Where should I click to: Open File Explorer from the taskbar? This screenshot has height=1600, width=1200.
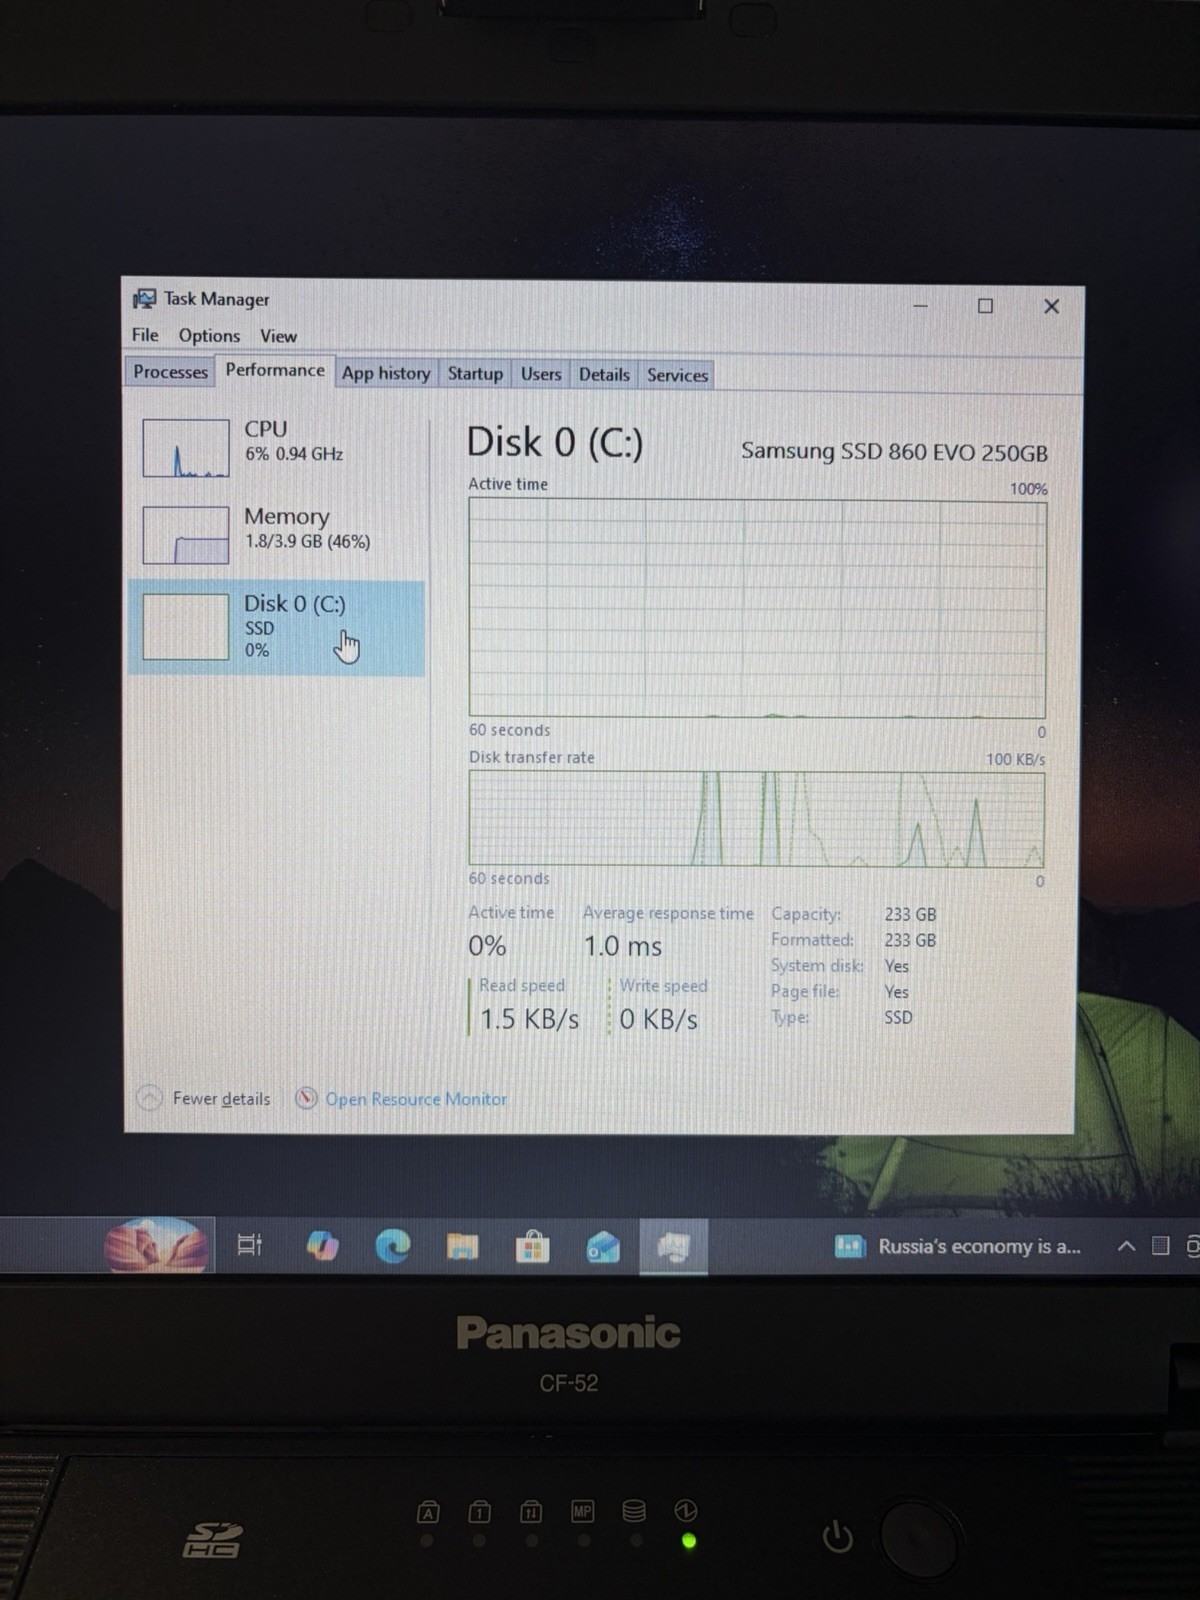[462, 1246]
